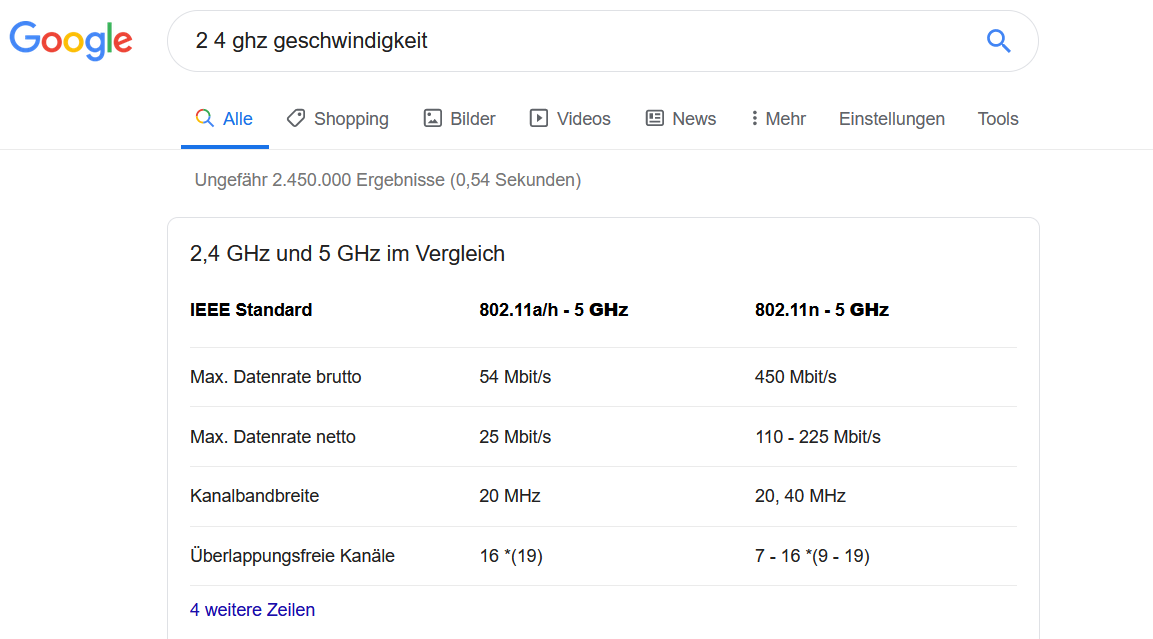Click the 802.11n - 5 GHz column header
Image resolution: width=1153 pixels, height=639 pixels.
click(821, 309)
